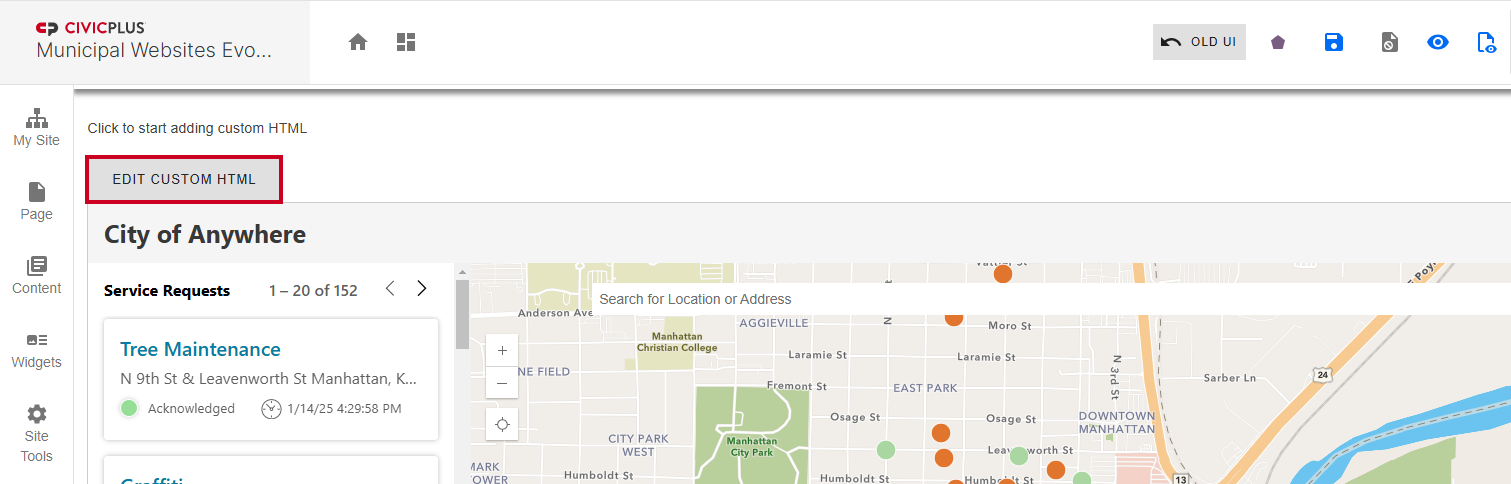Click the blue page preview document icon
This screenshot has height=484, width=1511.
click(x=1487, y=42)
